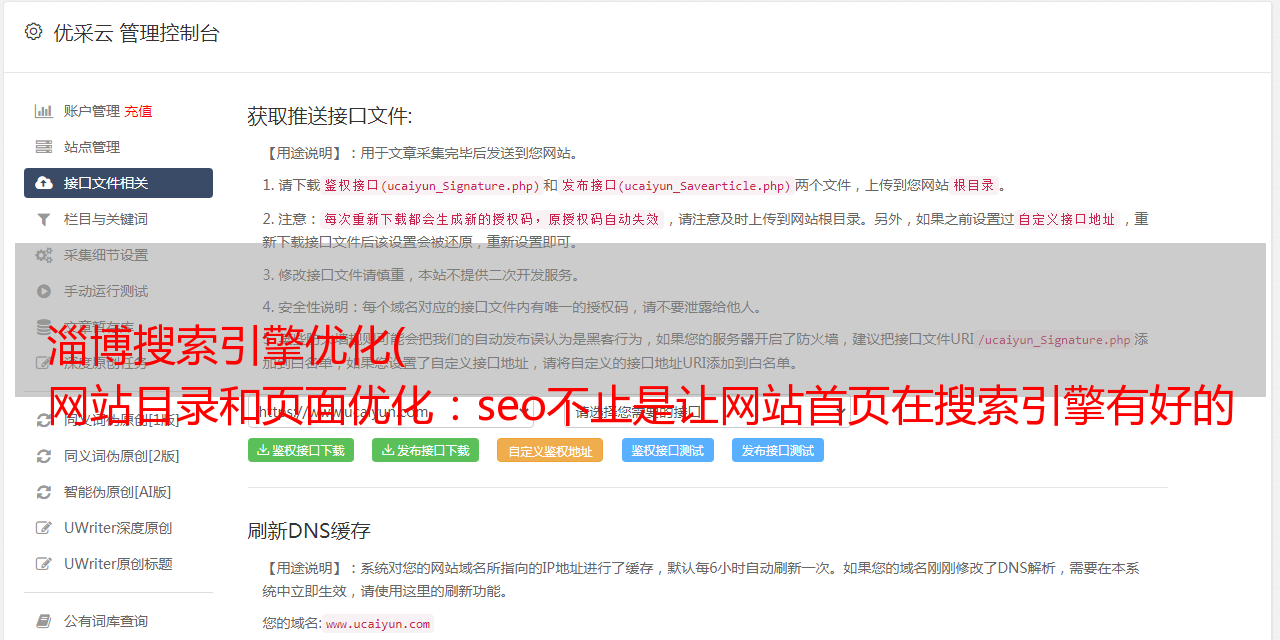Click the 刷新DNS缓存 heading
The image size is (1280, 640).
coord(309,531)
